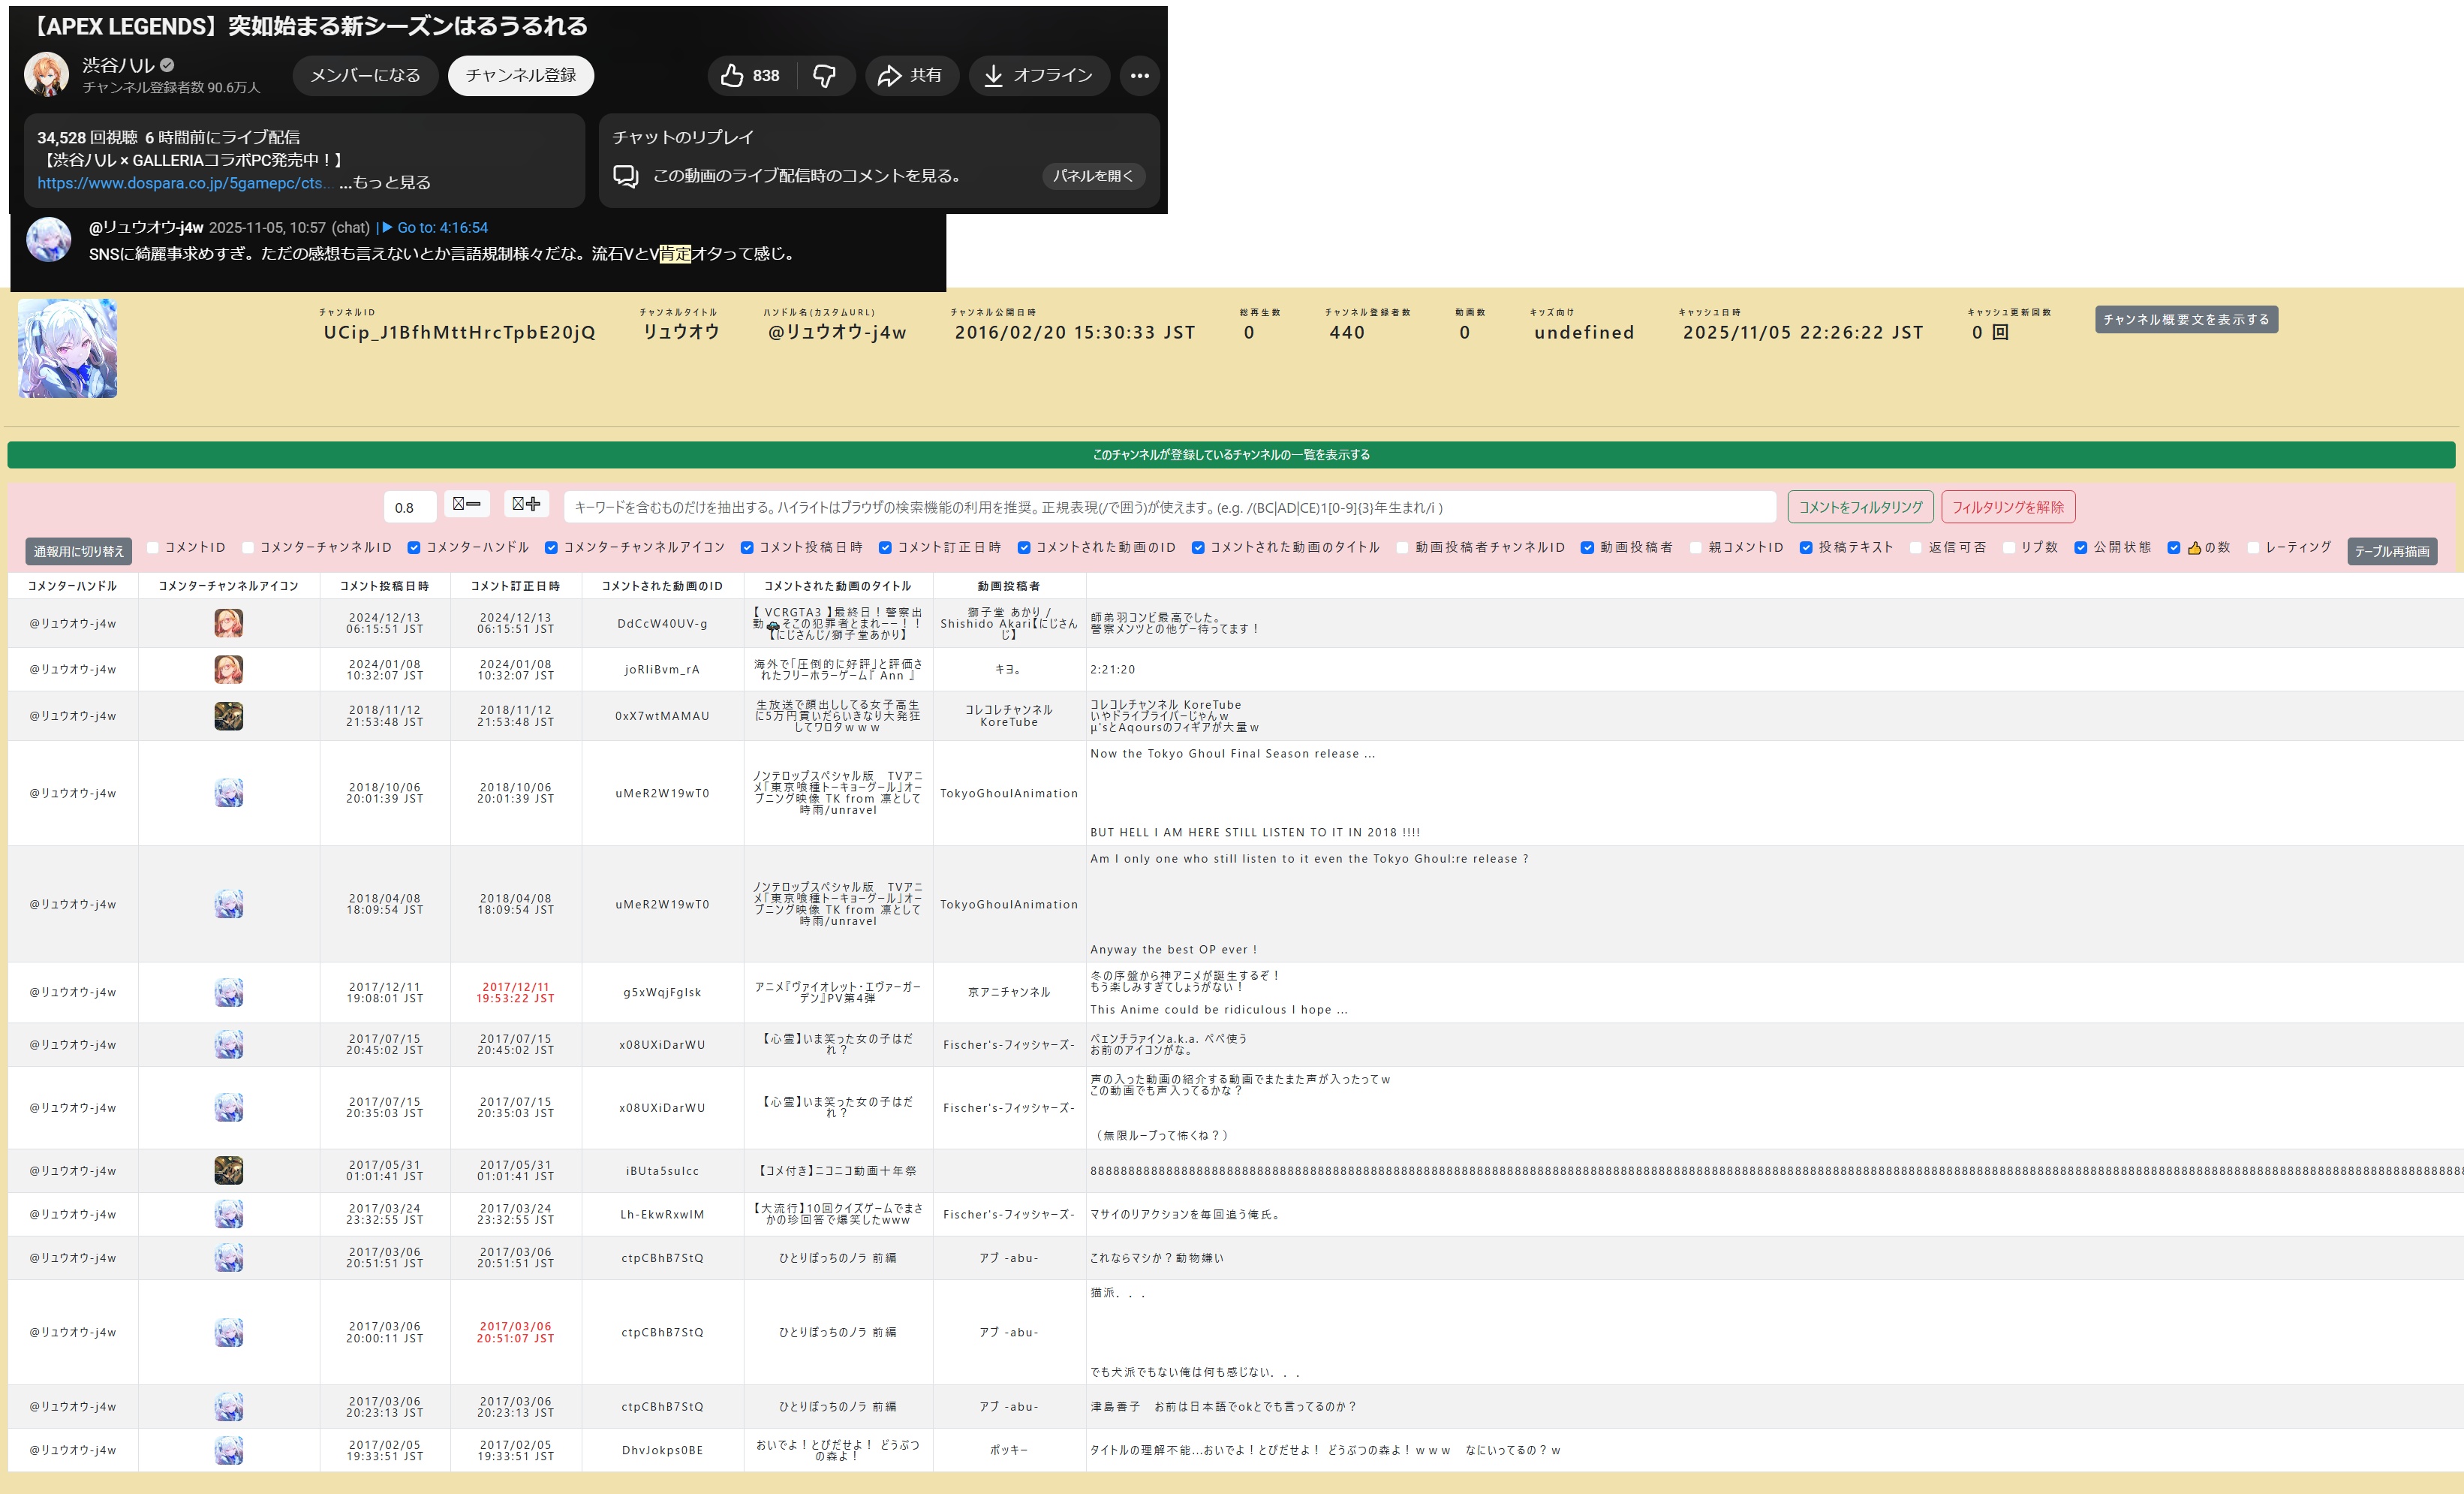Click the decrease size button with minus icon
Viewport: 2464px width, 1494px height.
coord(466,505)
